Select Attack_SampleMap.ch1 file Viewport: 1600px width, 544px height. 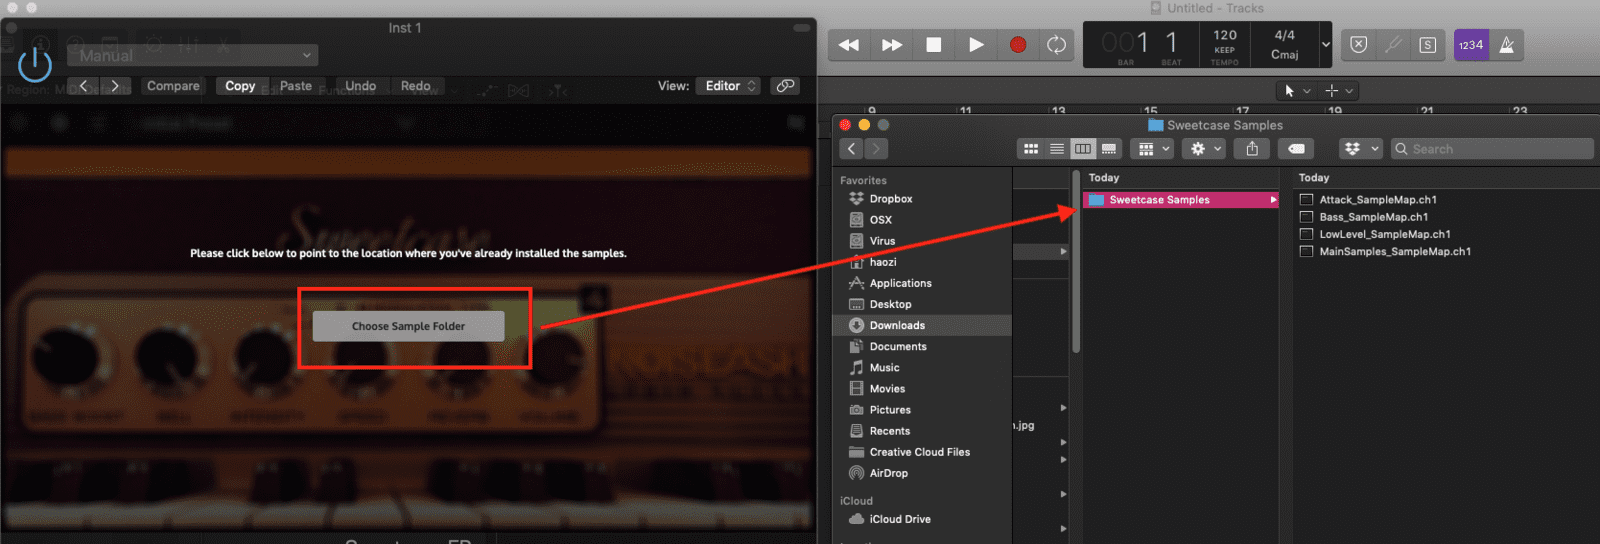[1378, 200]
